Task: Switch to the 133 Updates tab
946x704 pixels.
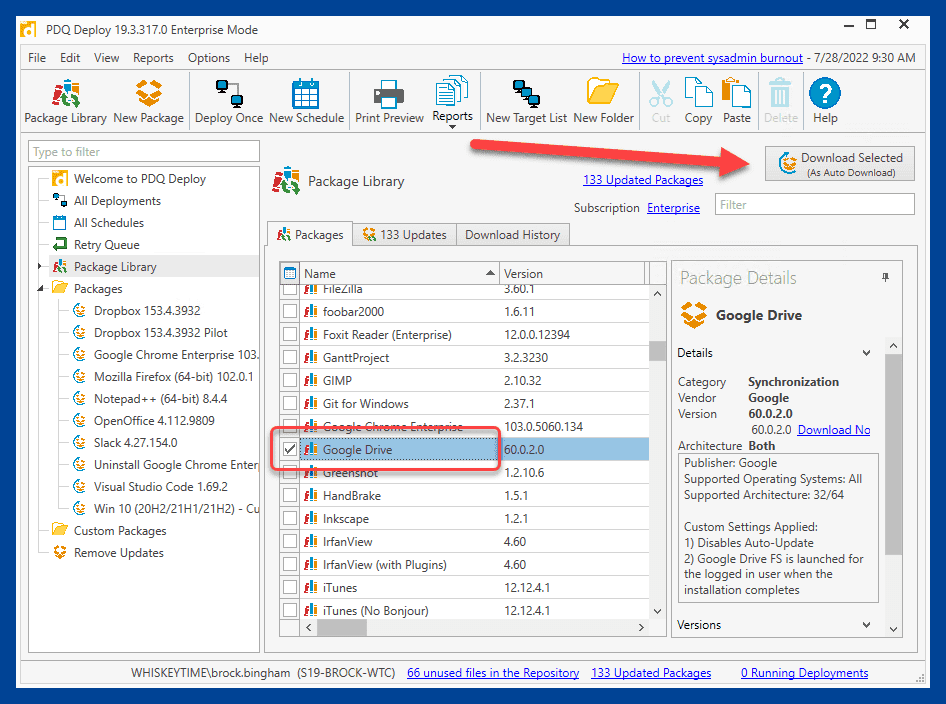Action: coord(404,235)
